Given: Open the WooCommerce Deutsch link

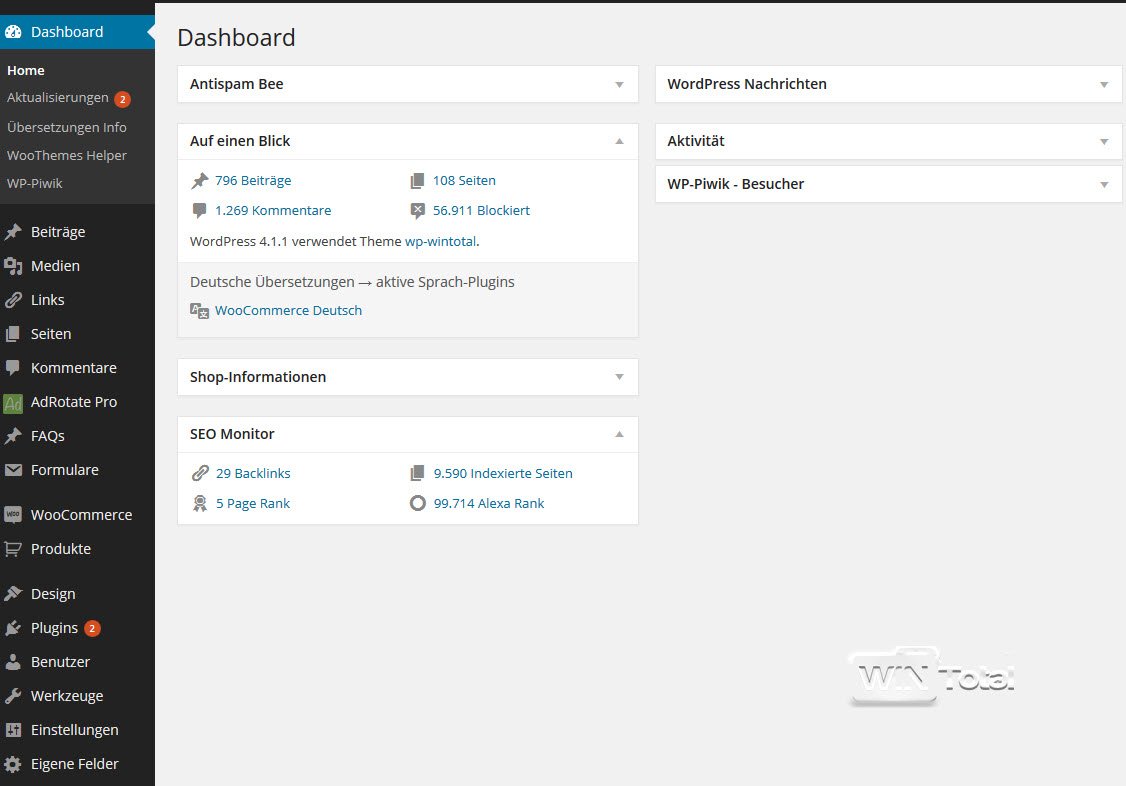Looking at the screenshot, I should tap(288, 310).
